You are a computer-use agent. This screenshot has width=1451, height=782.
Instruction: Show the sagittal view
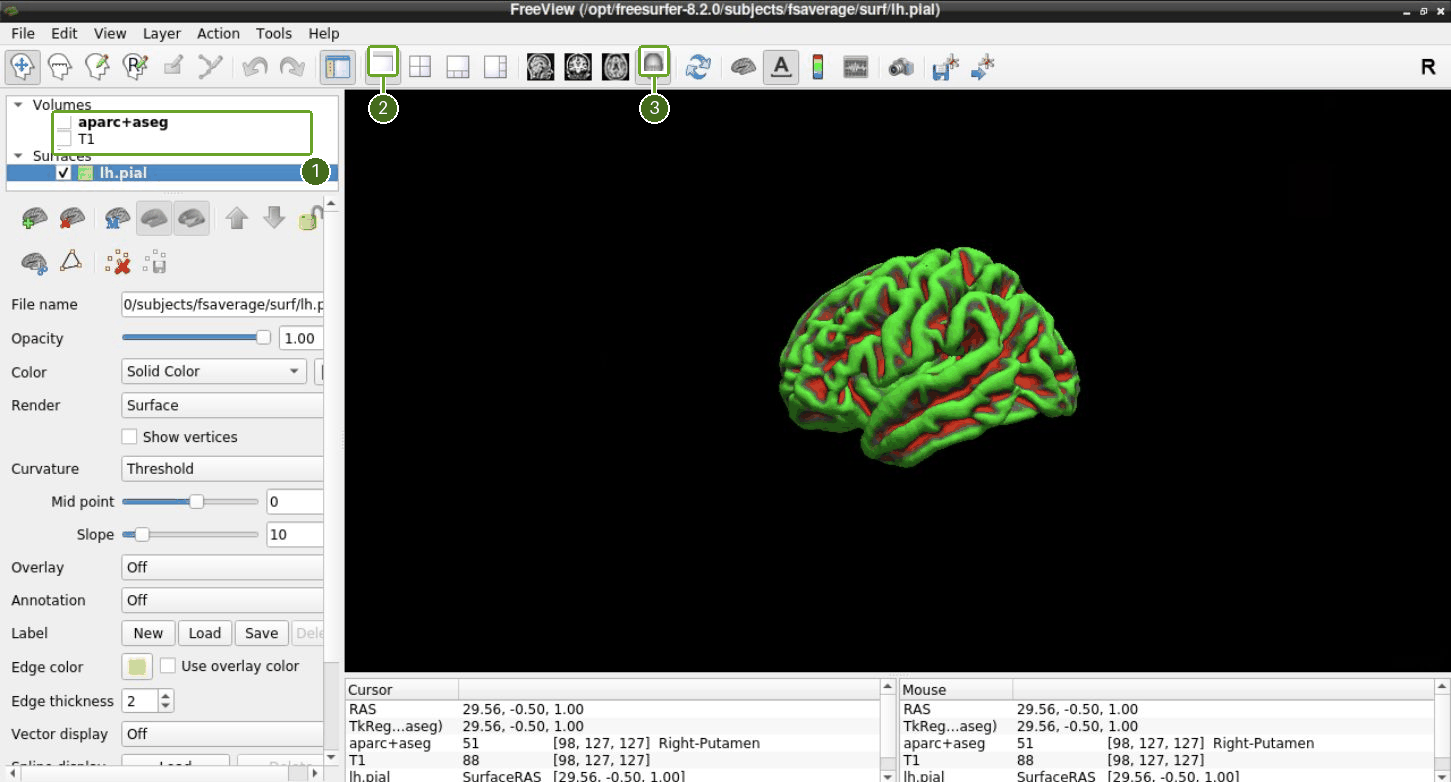pos(541,67)
